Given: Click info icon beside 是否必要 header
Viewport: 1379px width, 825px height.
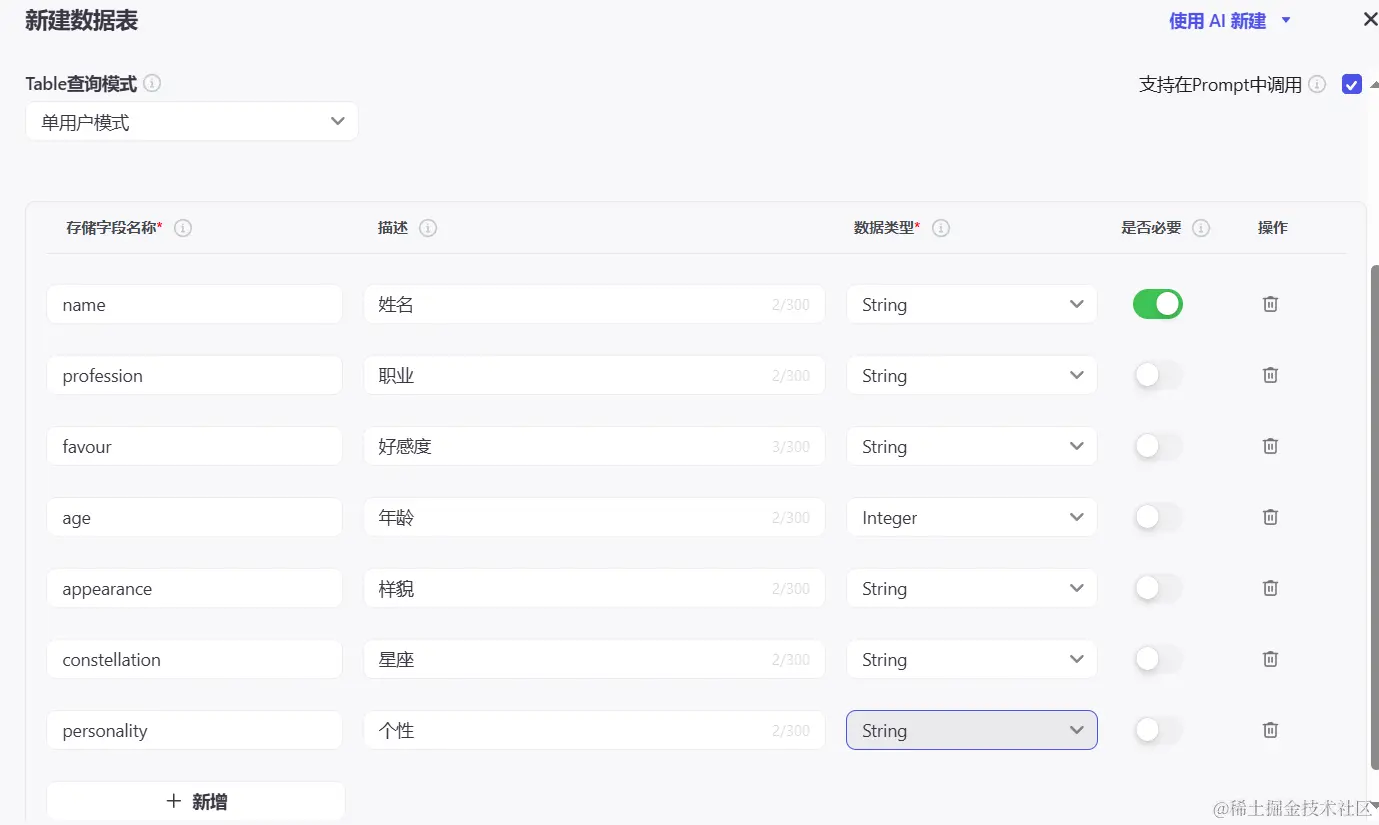Looking at the screenshot, I should pyautogui.click(x=1201, y=228).
